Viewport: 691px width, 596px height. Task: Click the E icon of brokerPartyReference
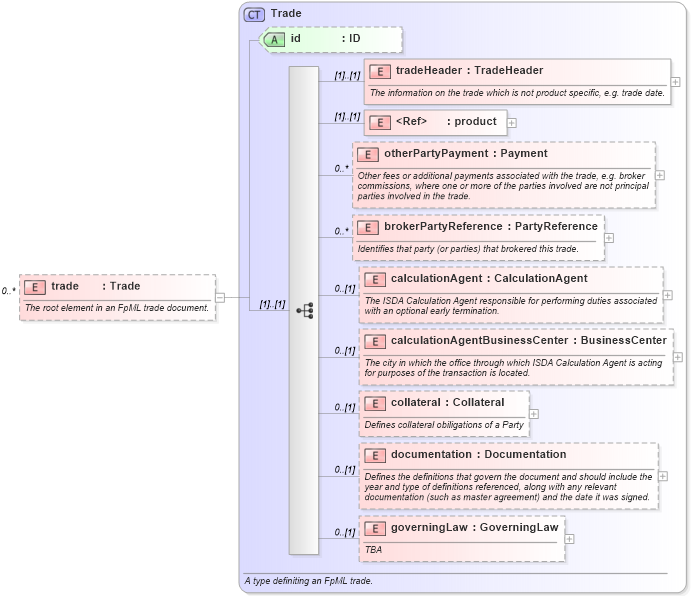(368, 227)
